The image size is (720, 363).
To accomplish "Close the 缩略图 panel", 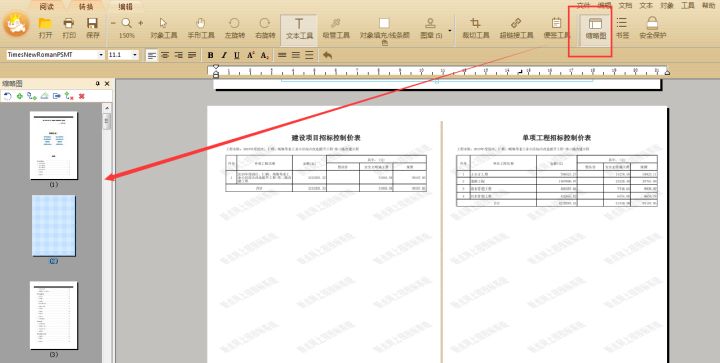I will [107, 84].
